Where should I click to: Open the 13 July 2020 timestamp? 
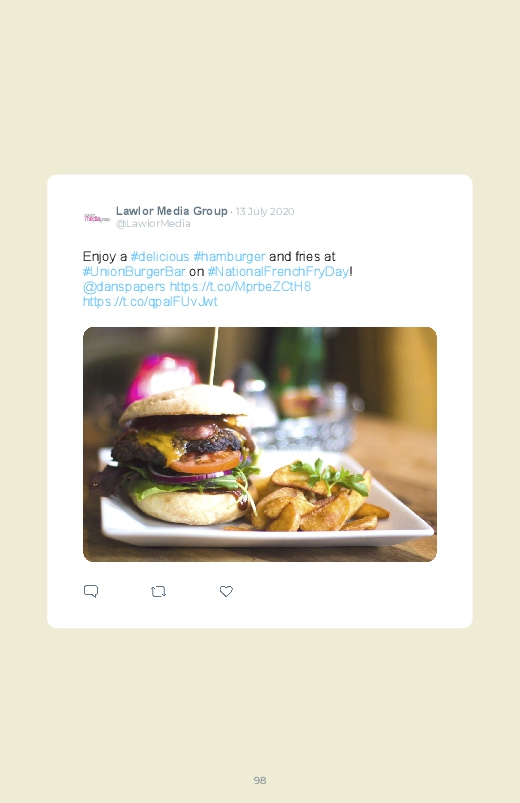(265, 212)
